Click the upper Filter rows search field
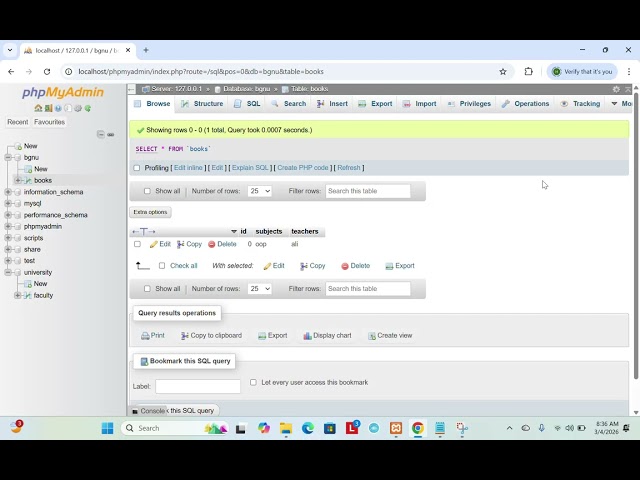The width and height of the screenshot is (640, 480). [x=368, y=191]
